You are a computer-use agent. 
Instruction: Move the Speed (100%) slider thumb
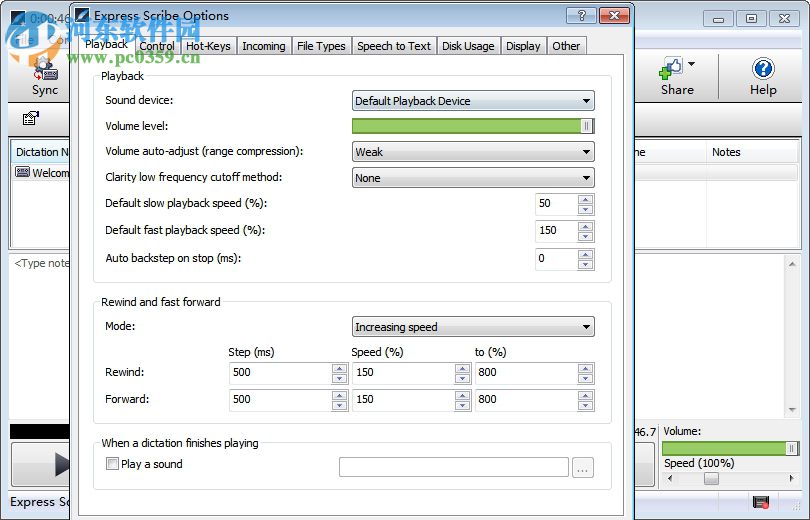click(711, 479)
